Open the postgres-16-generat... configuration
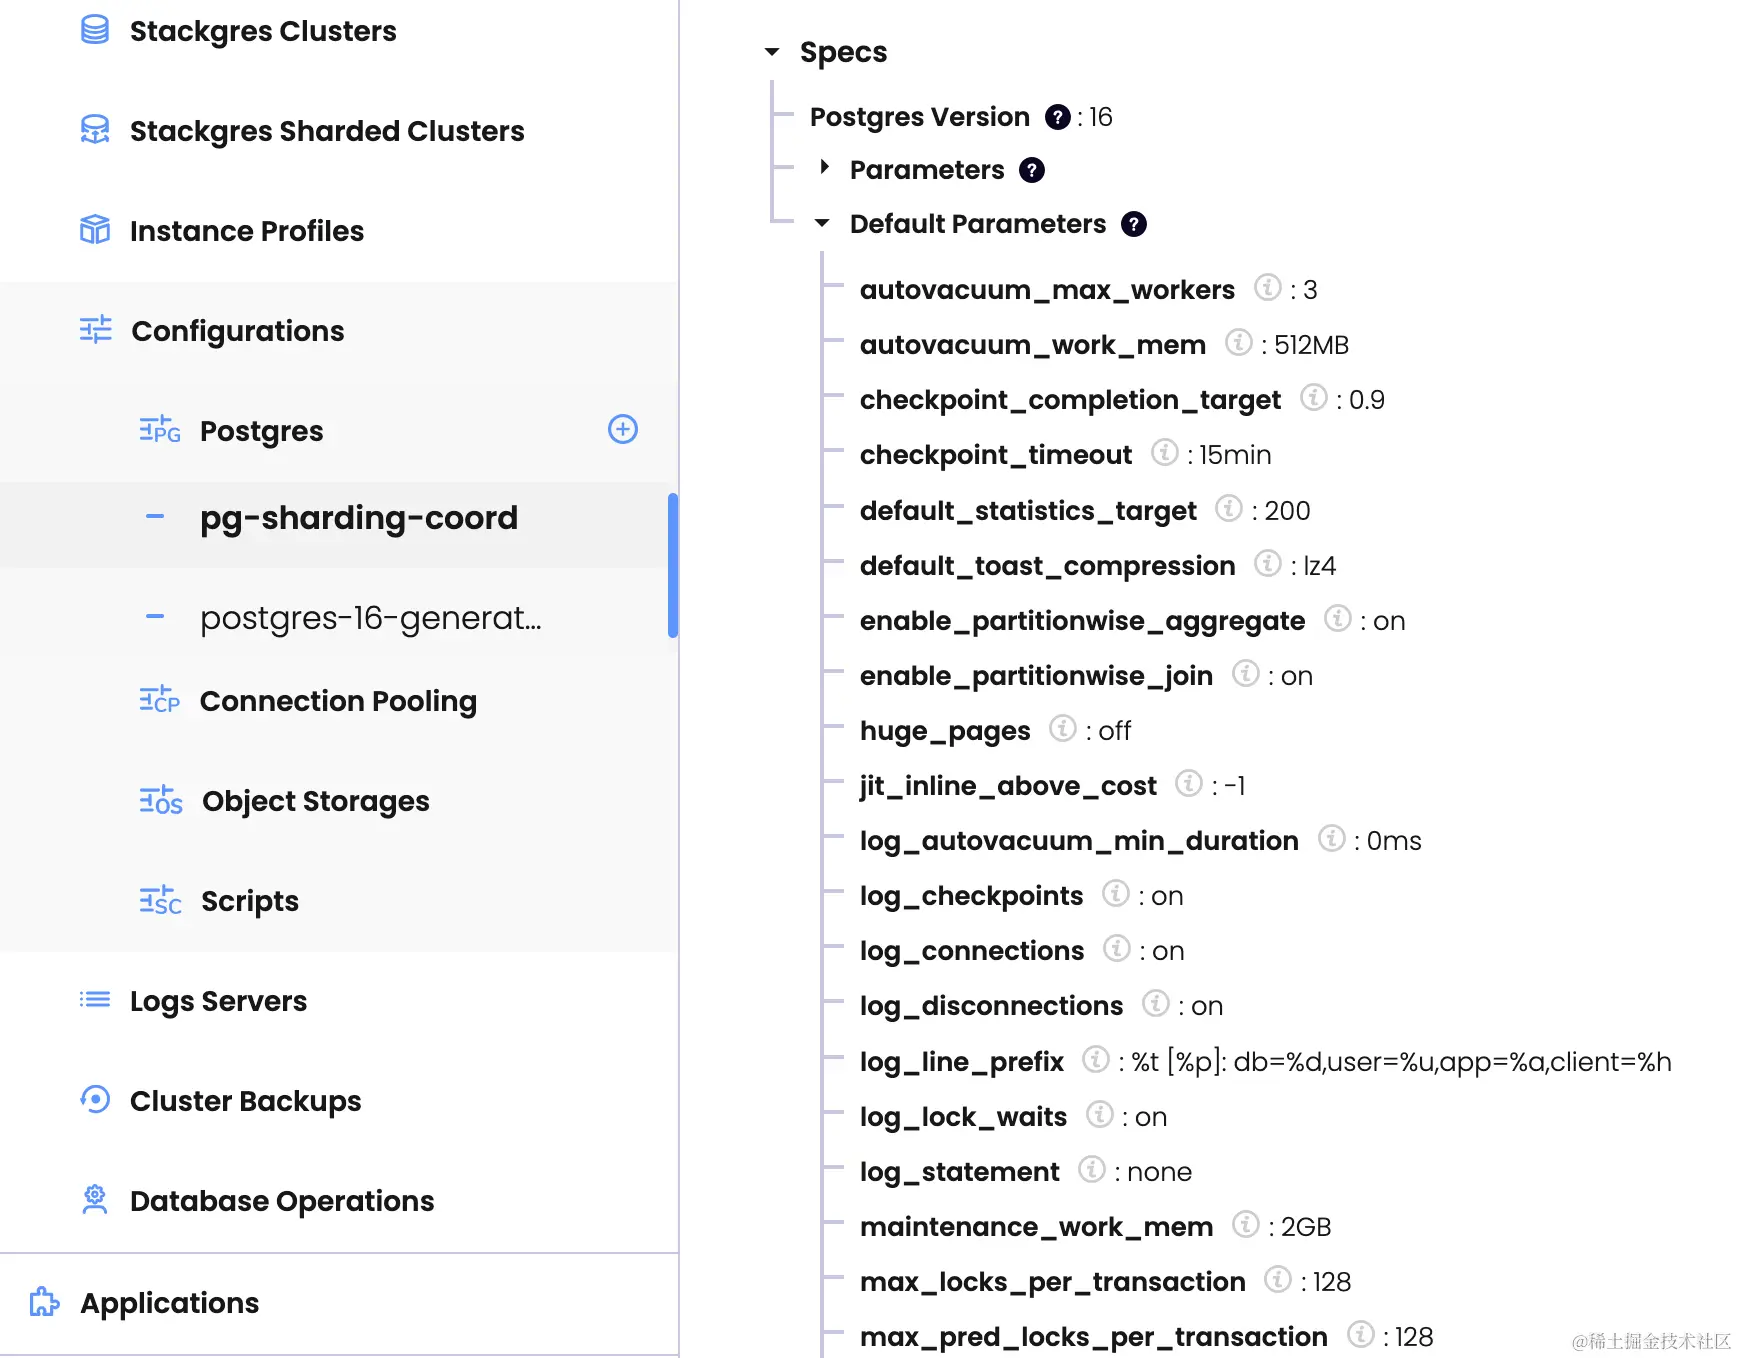Viewport: 1738px width, 1358px height. coord(370,618)
